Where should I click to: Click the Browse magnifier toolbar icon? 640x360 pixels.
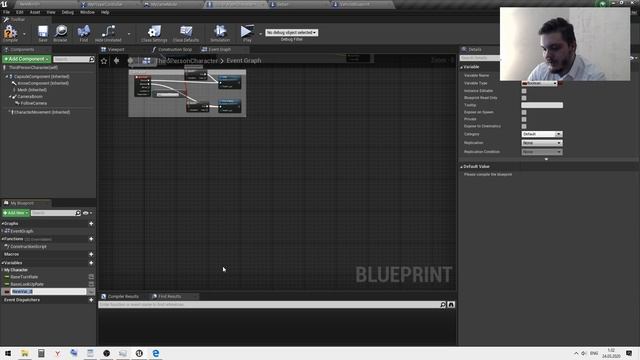(60, 33)
